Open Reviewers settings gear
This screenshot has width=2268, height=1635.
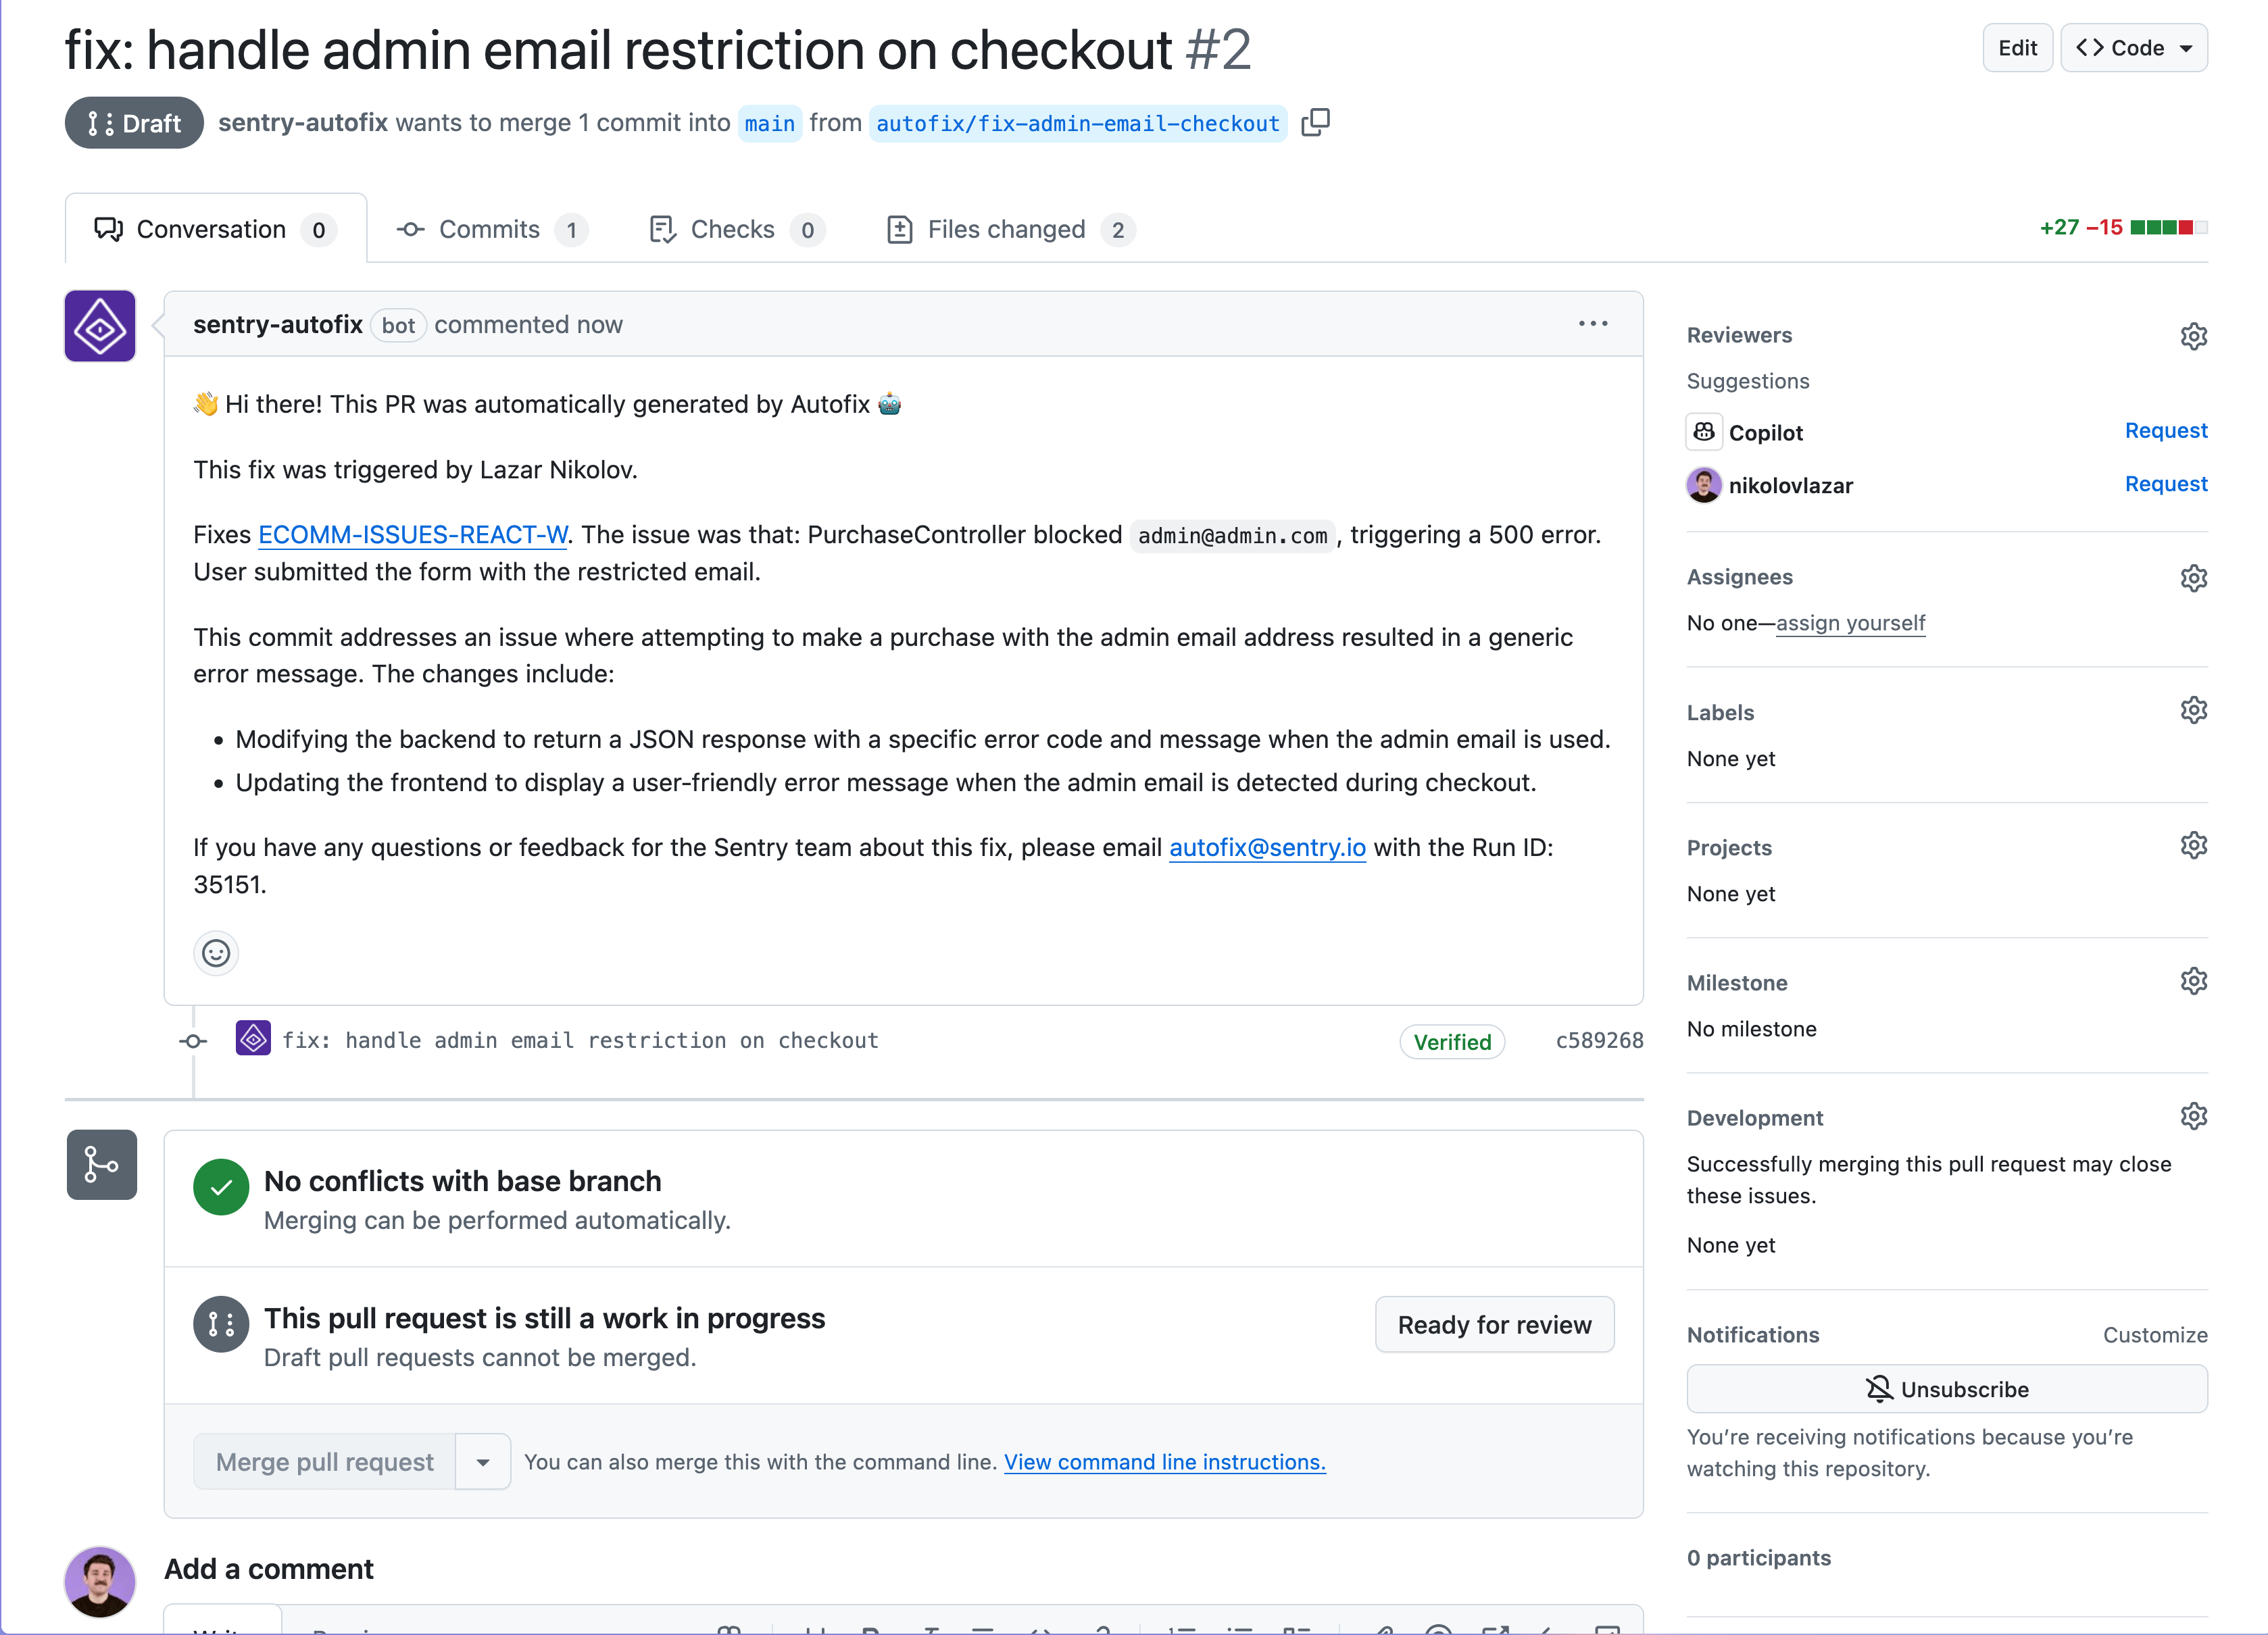pos(2193,336)
